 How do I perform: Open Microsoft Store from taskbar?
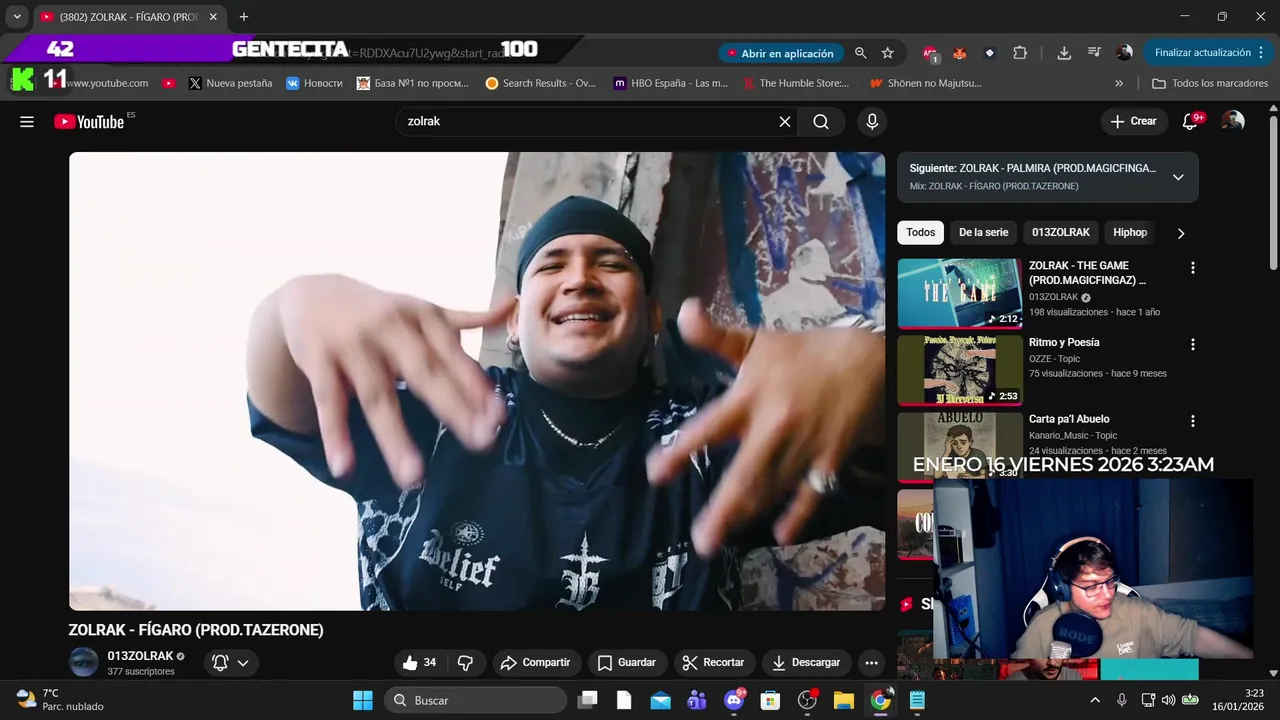[x=770, y=700]
